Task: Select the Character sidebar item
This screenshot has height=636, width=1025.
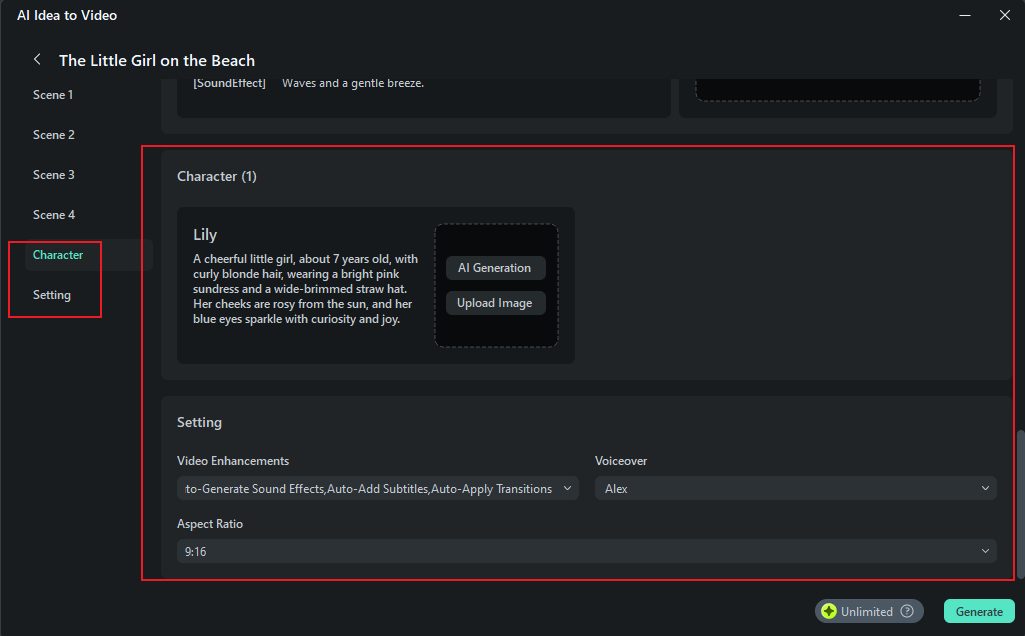Action: 58,255
